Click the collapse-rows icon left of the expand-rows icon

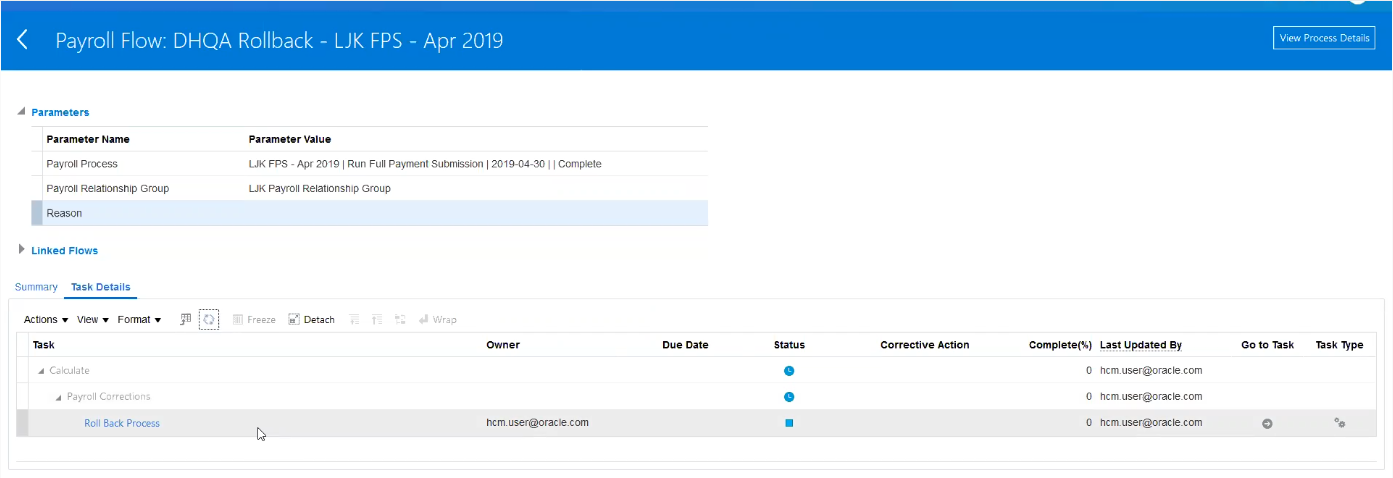(x=354, y=320)
